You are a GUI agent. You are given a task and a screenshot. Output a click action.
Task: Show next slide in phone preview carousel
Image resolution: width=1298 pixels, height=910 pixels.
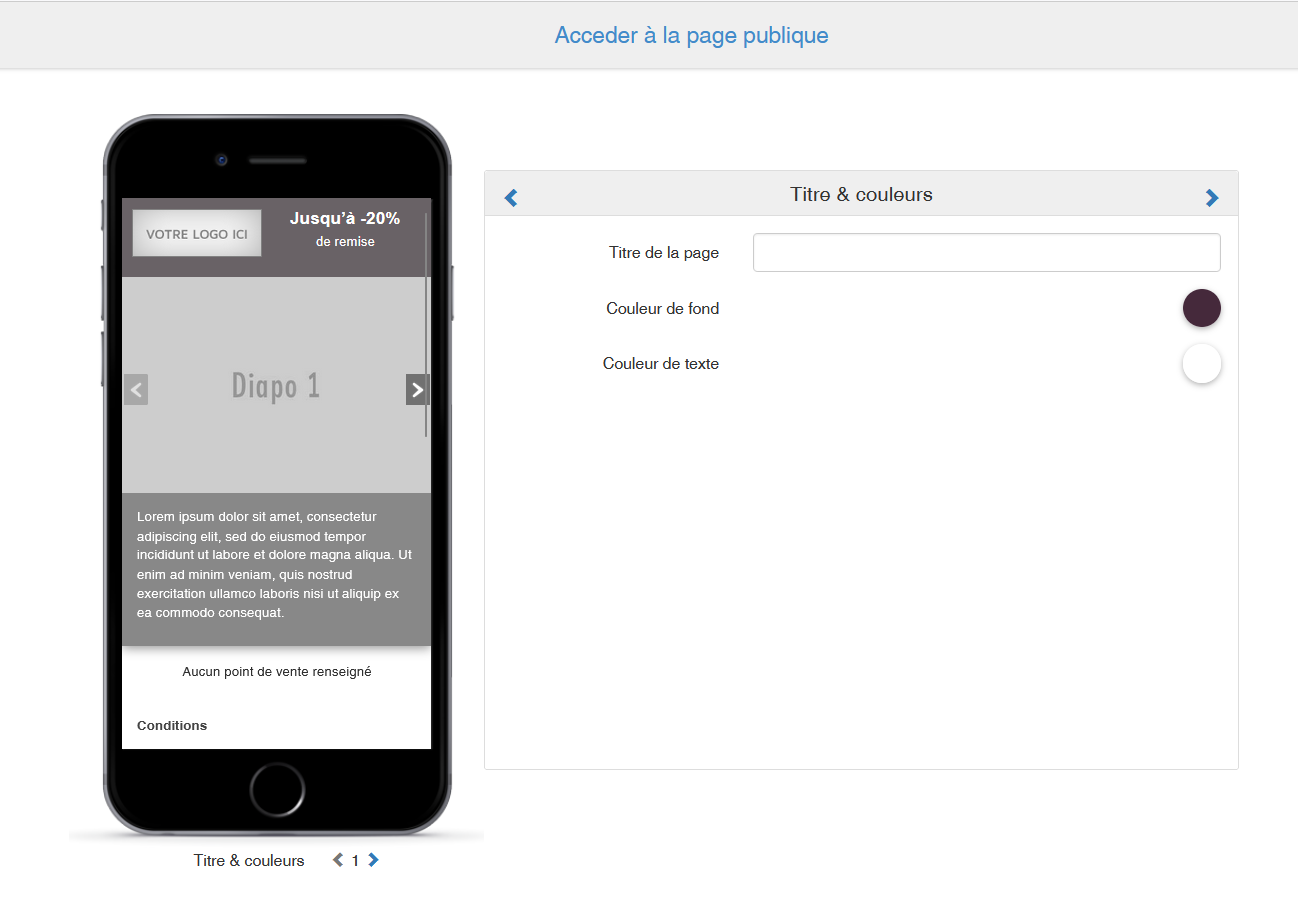[x=418, y=389]
